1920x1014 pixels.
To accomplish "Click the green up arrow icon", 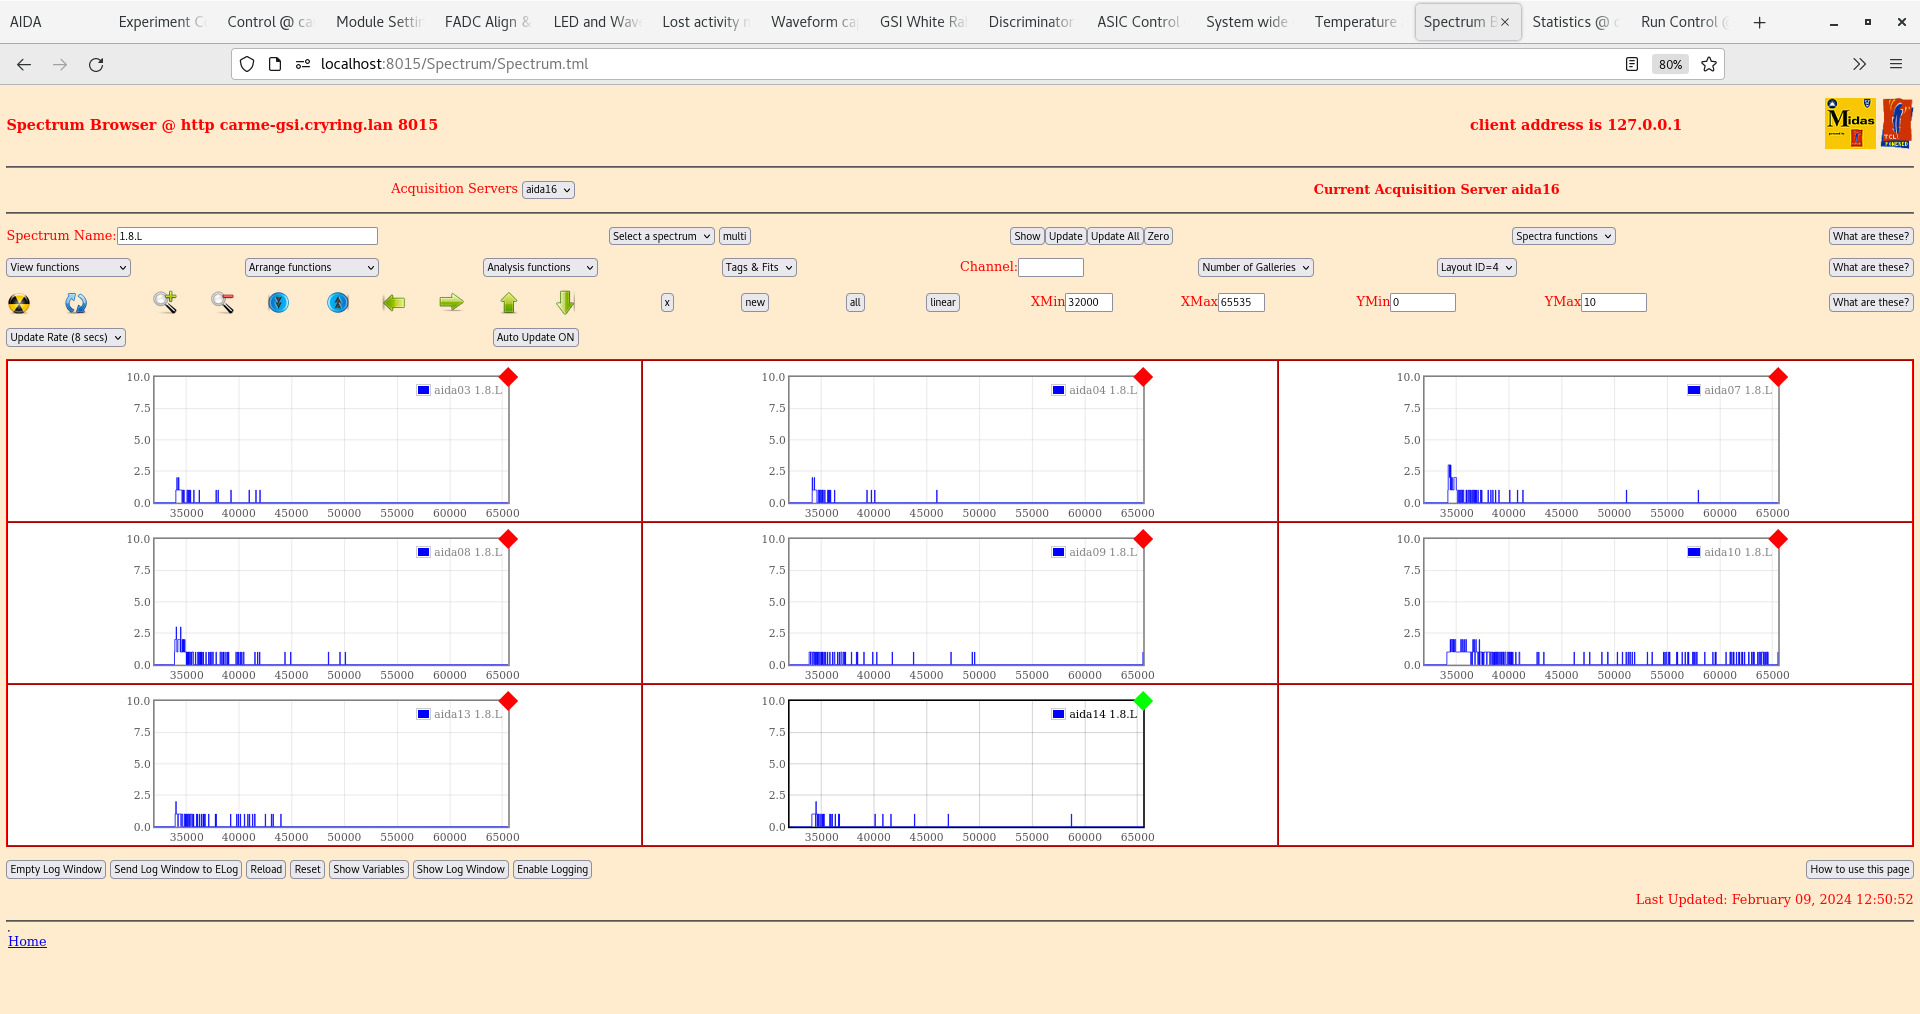I will [509, 302].
